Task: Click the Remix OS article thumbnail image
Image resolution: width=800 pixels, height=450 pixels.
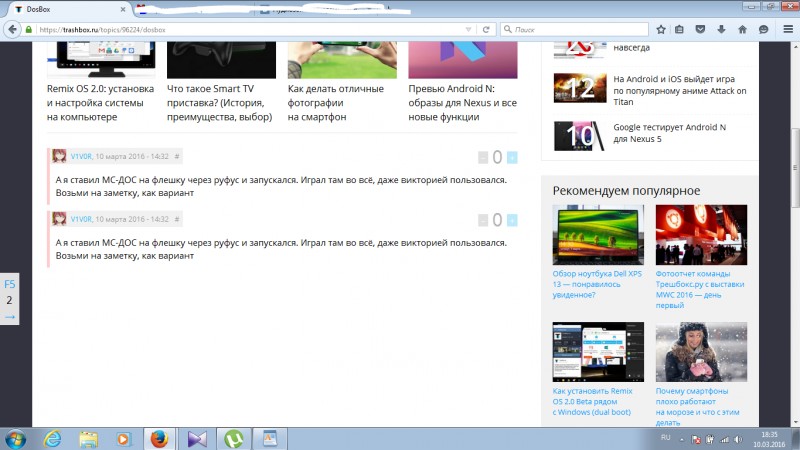Action: (101, 60)
